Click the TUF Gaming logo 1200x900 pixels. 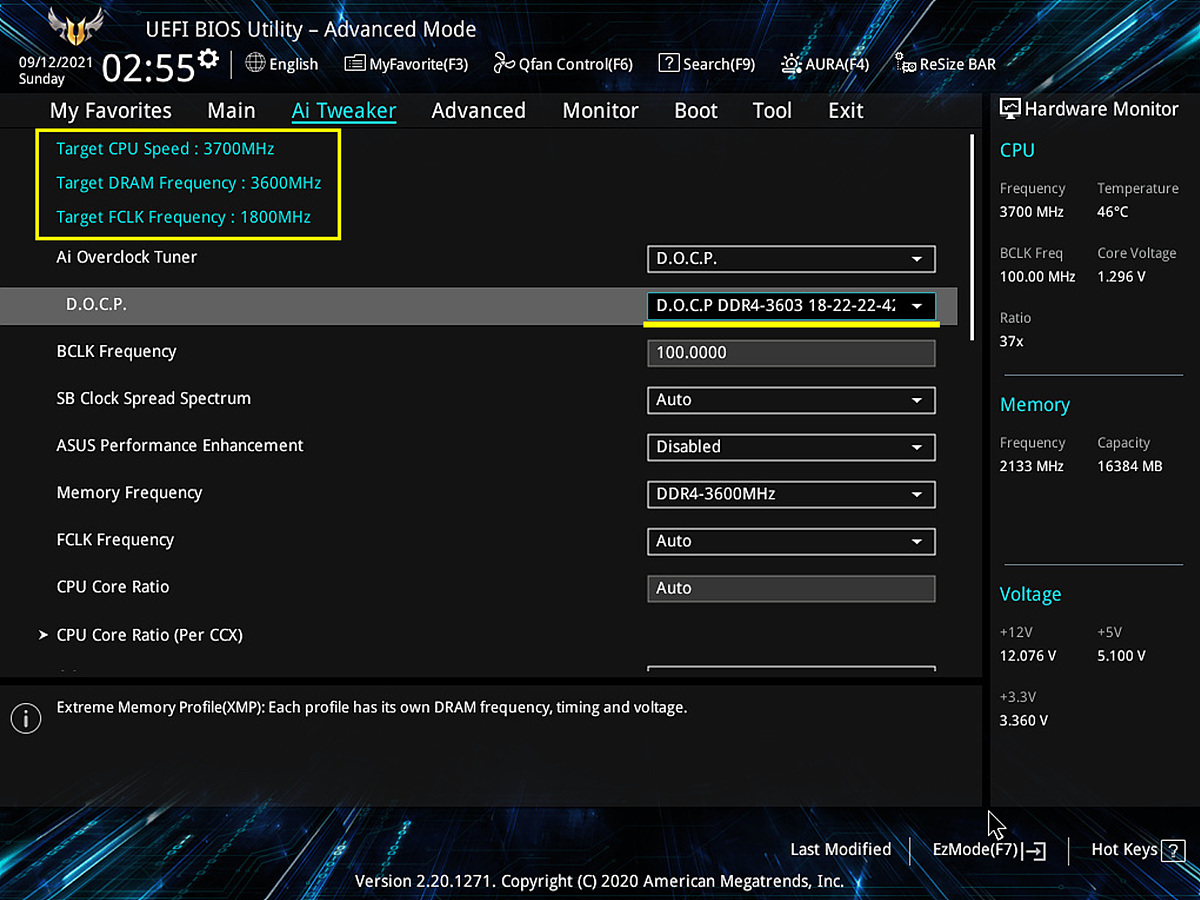[75, 25]
